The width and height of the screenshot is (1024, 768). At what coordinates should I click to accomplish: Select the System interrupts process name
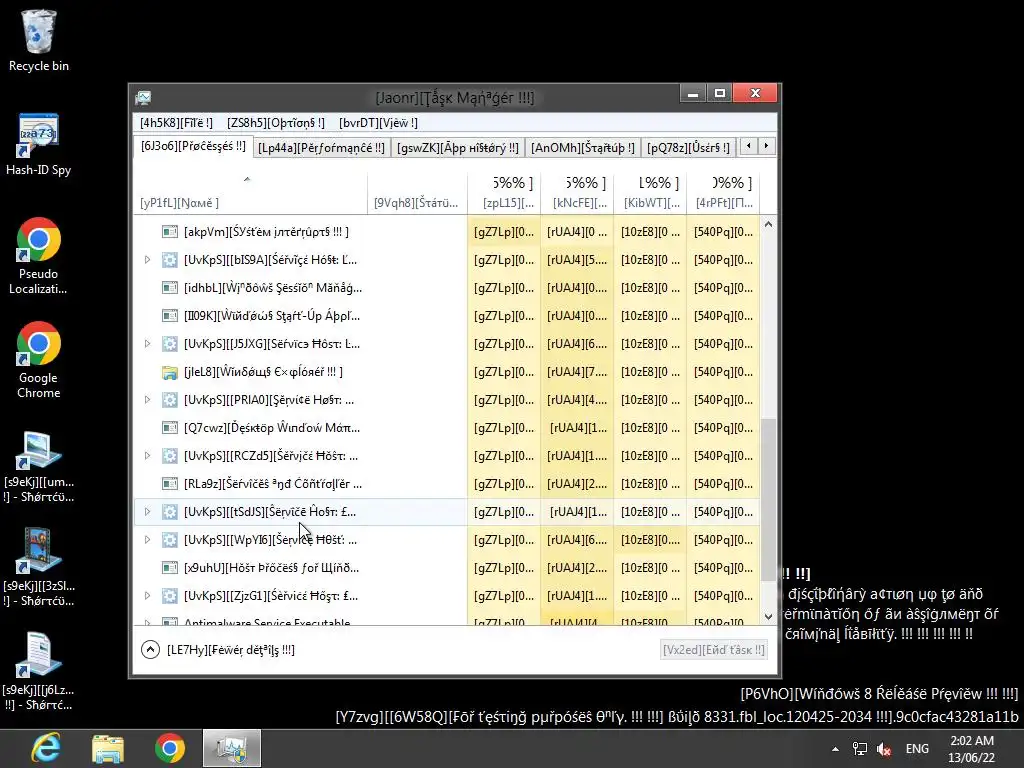266,232
